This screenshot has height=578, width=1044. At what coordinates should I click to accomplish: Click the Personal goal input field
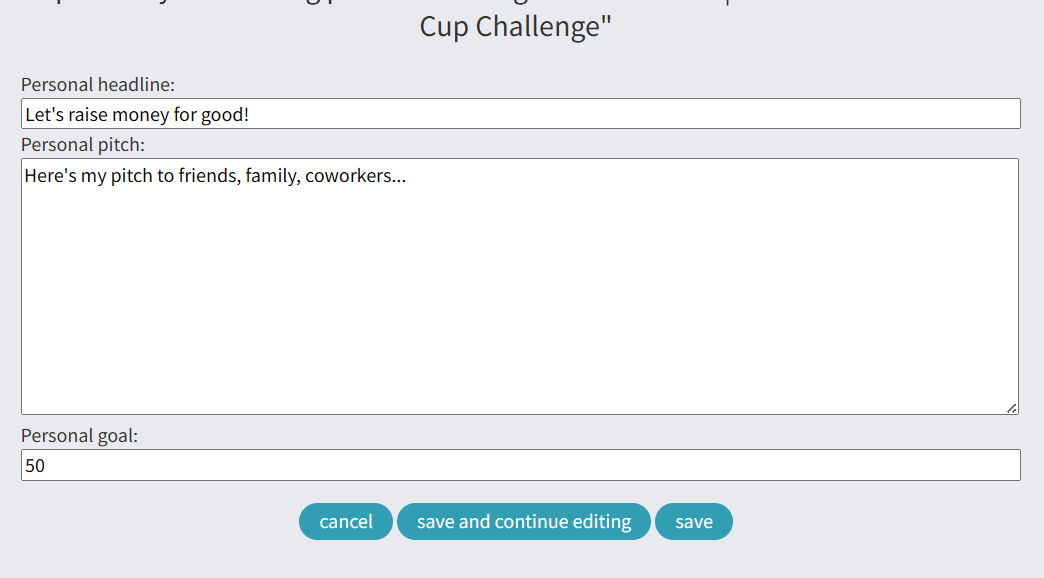click(x=520, y=465)
